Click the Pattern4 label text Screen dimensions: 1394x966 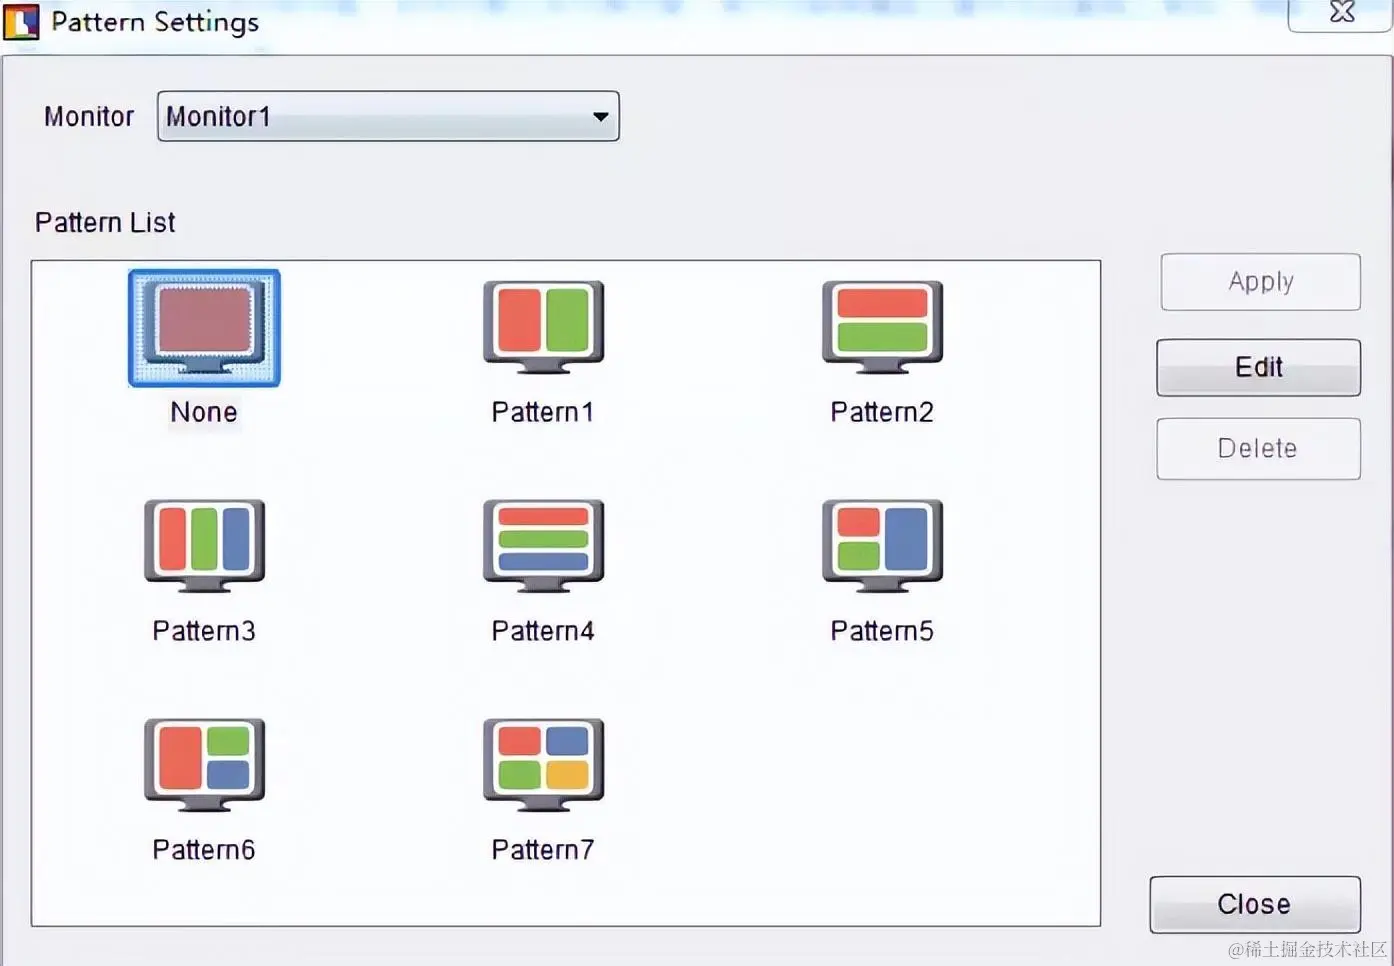(543, 631)
